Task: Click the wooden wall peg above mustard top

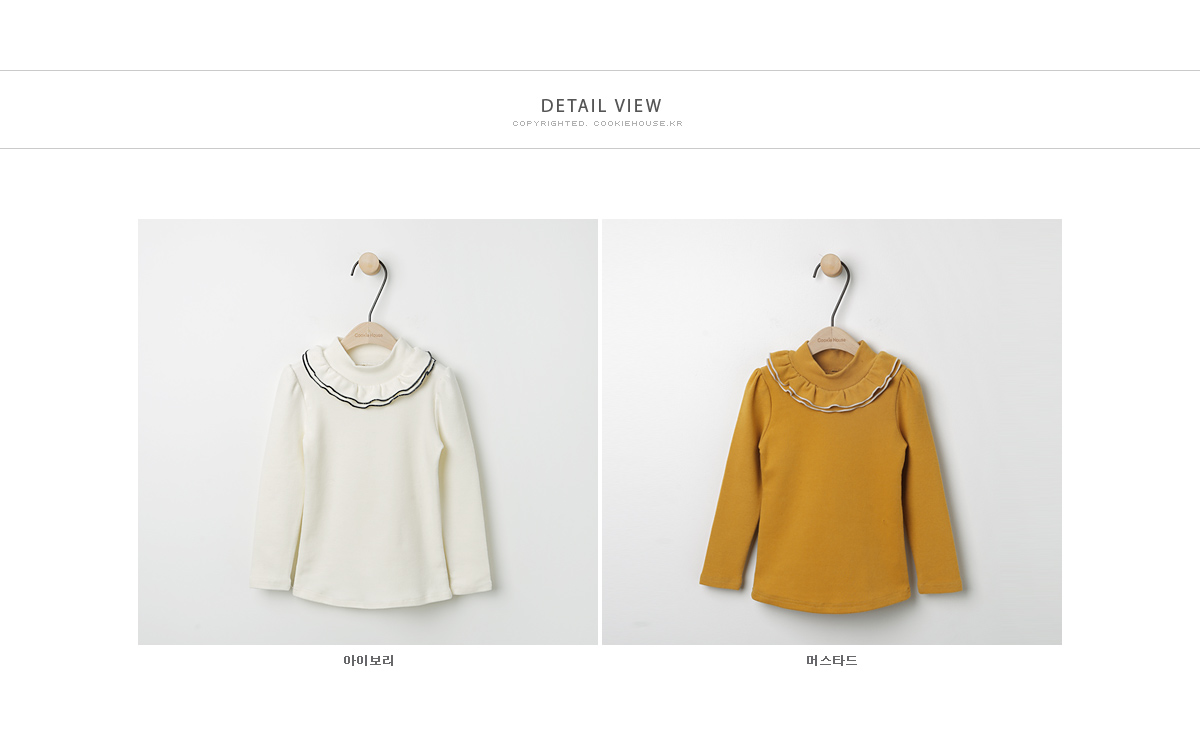Action: [831, 264]
